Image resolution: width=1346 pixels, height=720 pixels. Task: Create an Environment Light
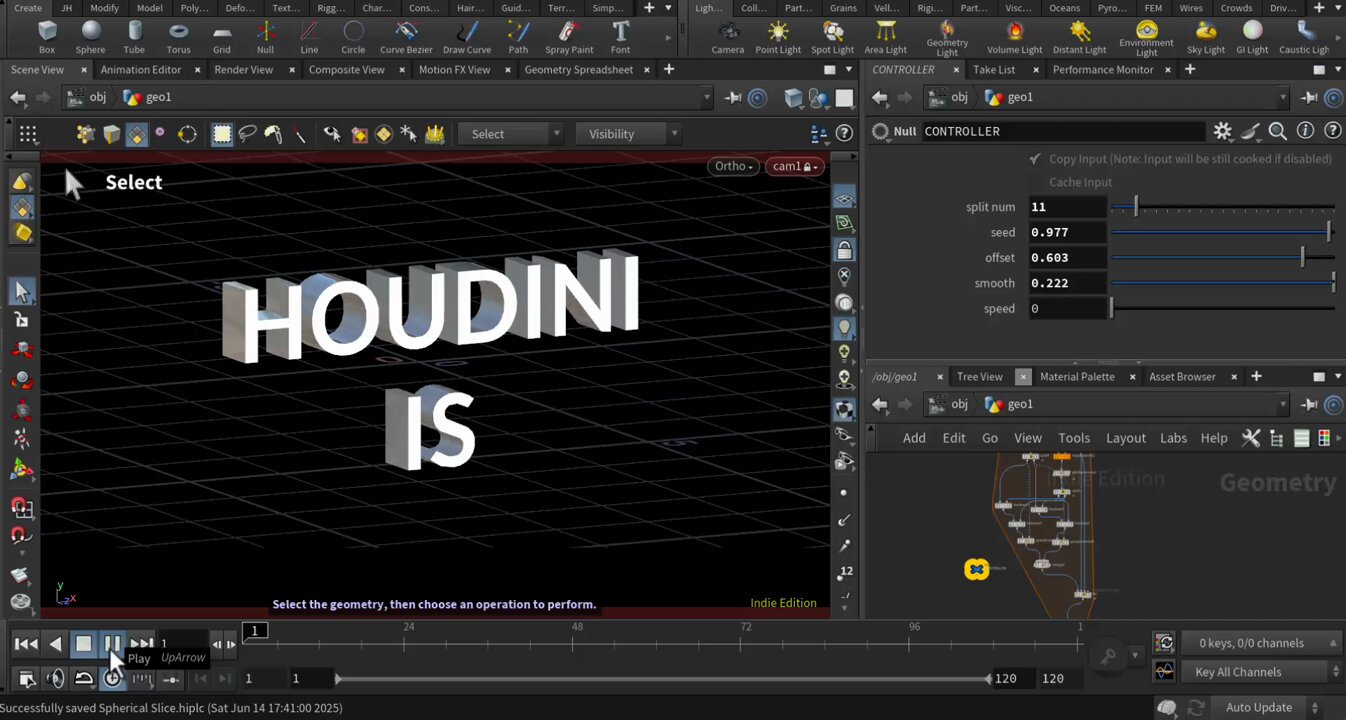tap(1146, 39)
